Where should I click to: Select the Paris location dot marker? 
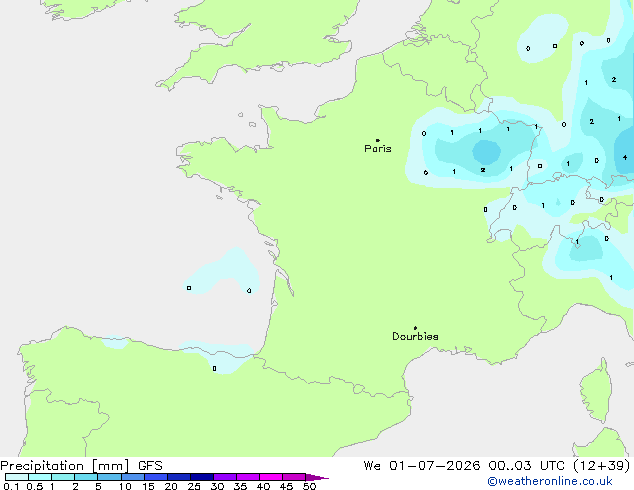378,140
